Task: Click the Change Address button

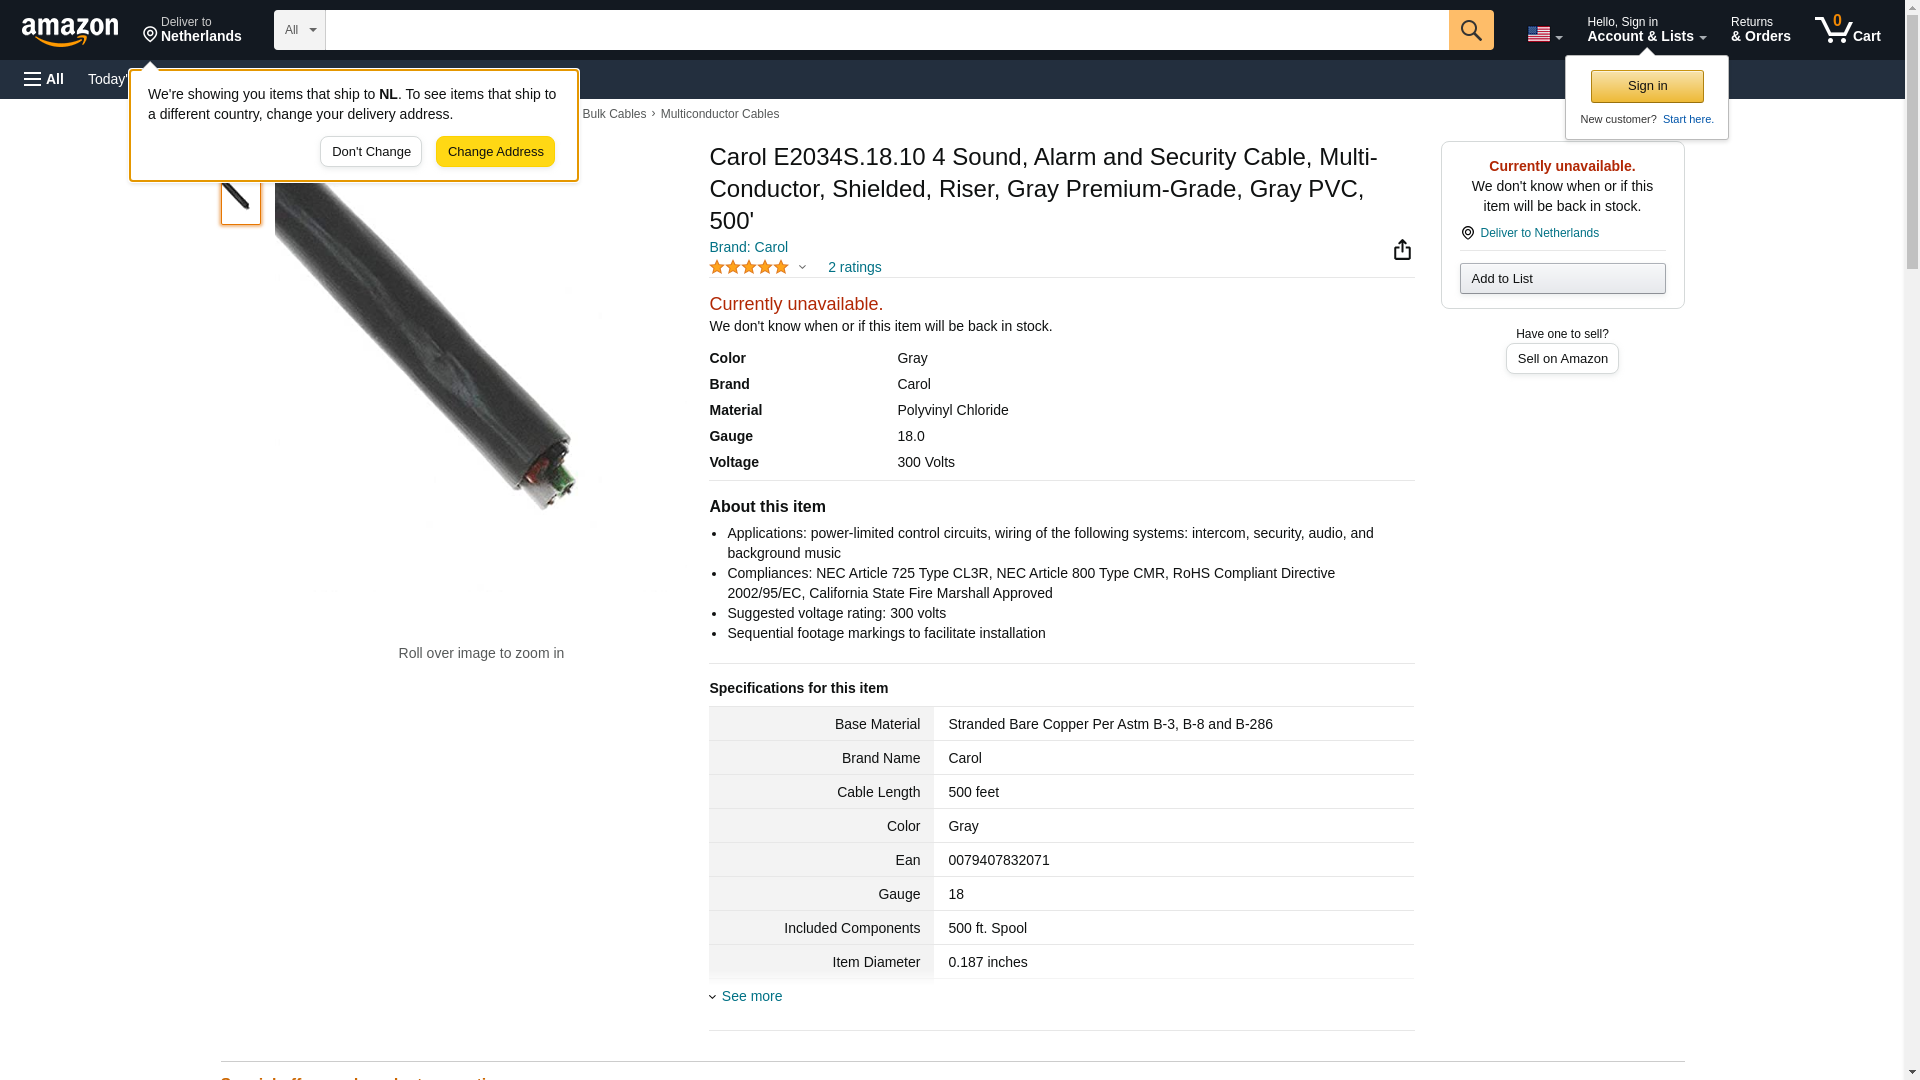Action: click(495, 152)
